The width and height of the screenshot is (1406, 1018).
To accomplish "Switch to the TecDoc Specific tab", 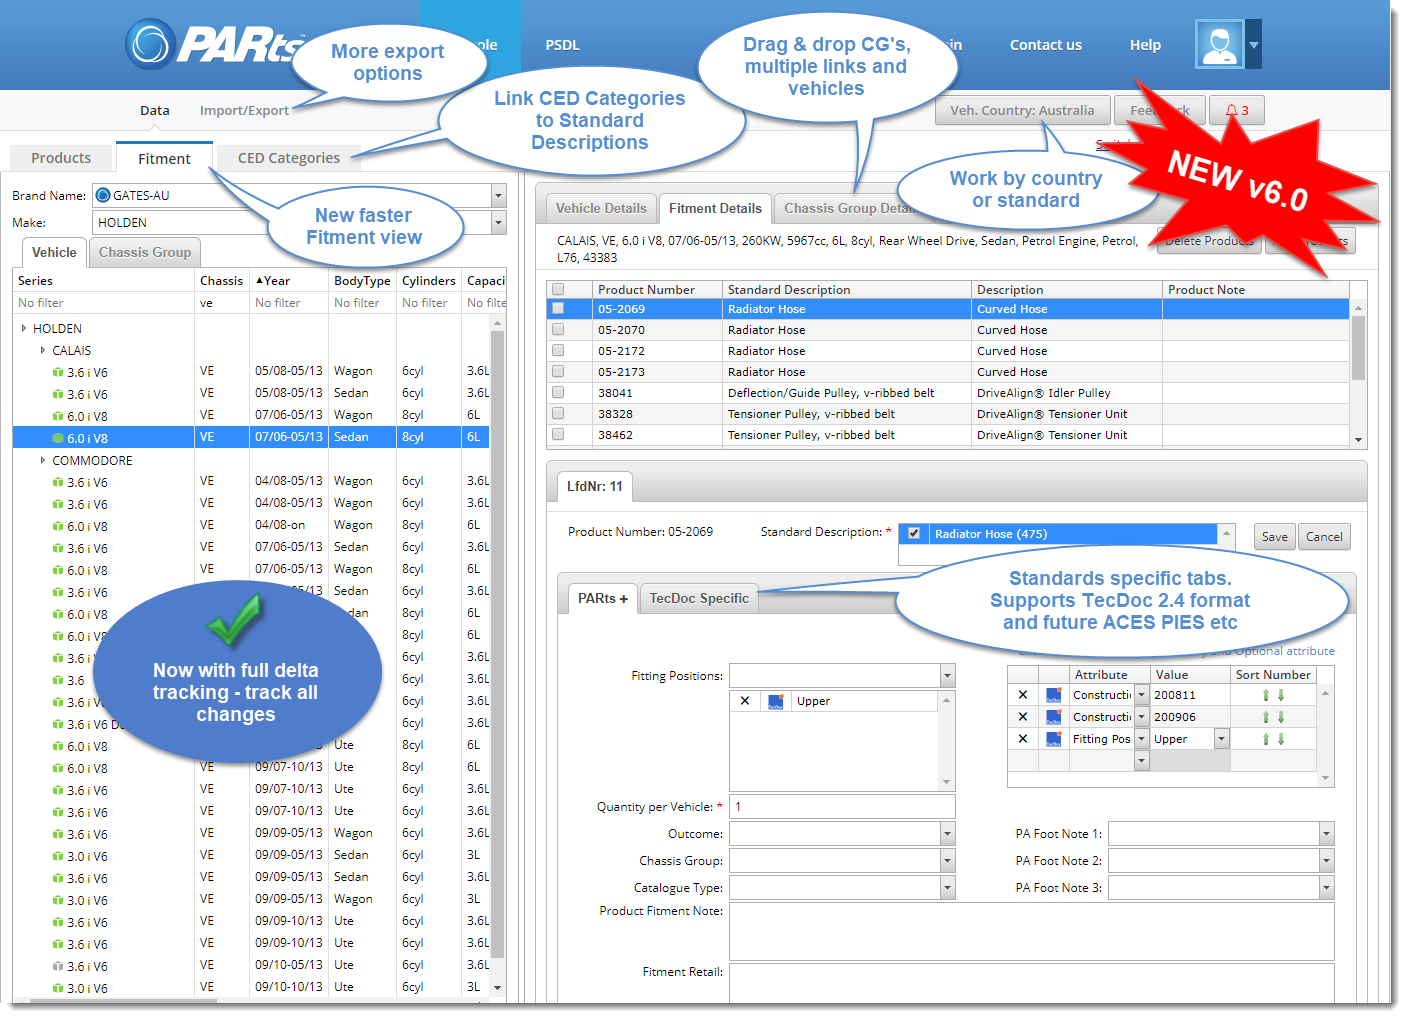I will [699, 598].
